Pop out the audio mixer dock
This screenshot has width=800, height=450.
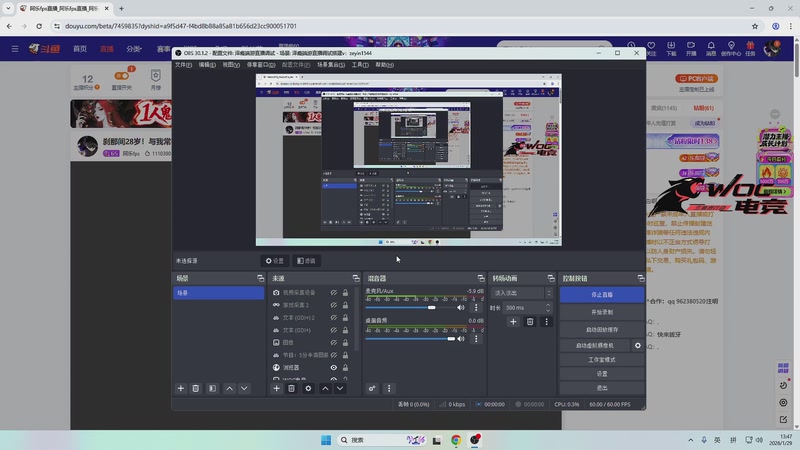pos(481,278)
